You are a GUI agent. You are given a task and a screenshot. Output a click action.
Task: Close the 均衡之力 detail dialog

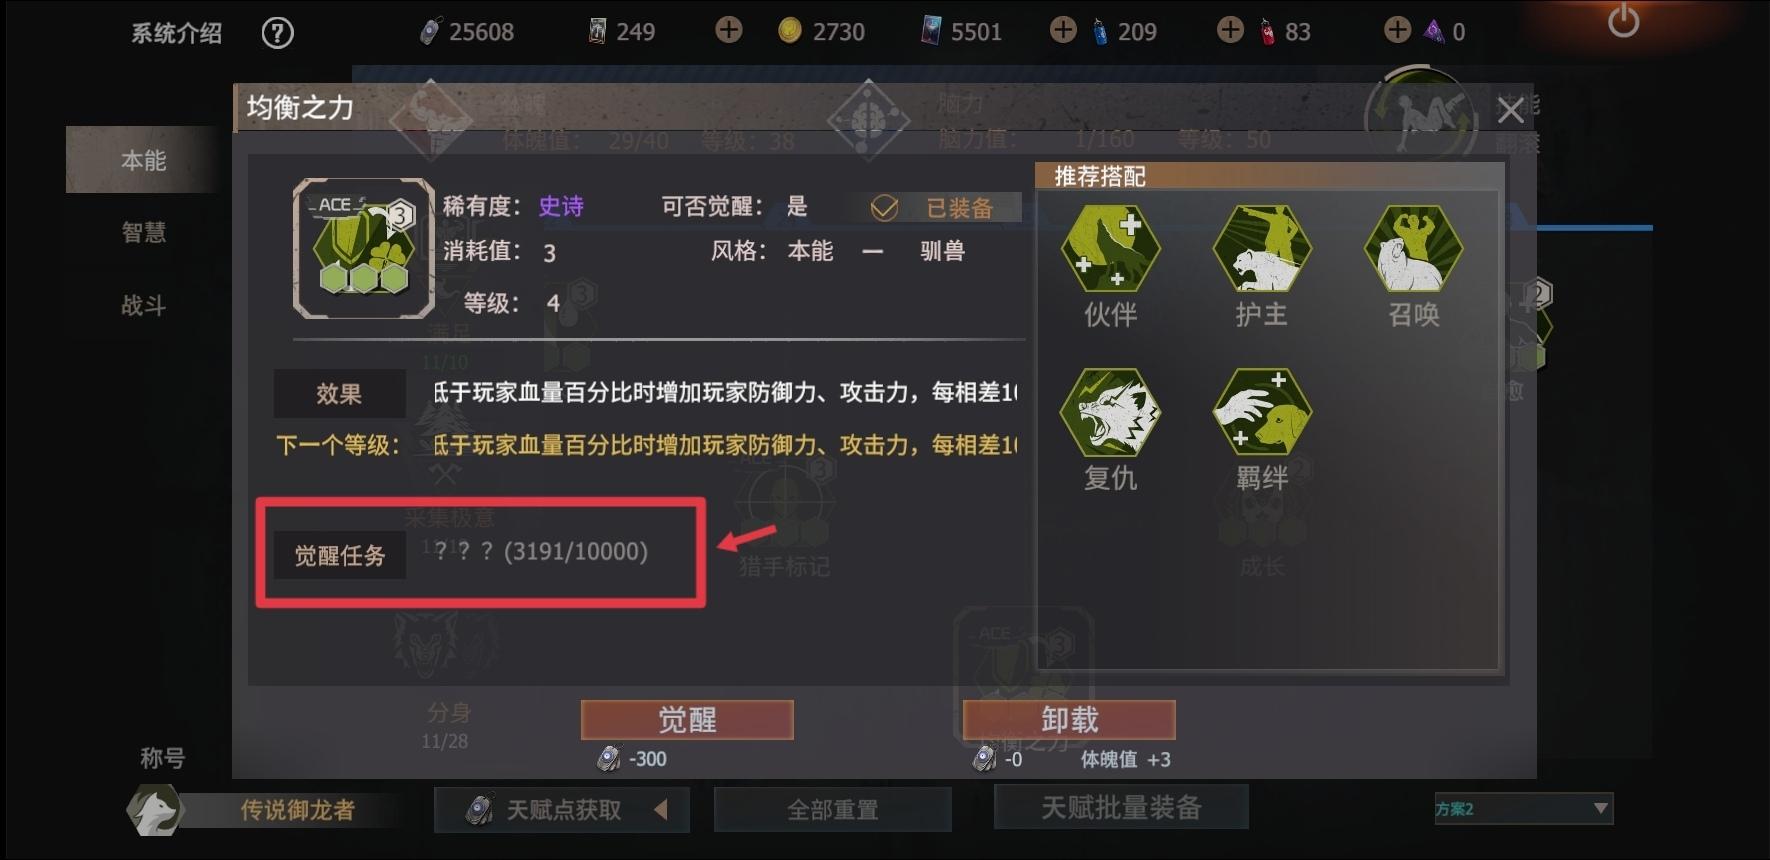point(1510,109)
